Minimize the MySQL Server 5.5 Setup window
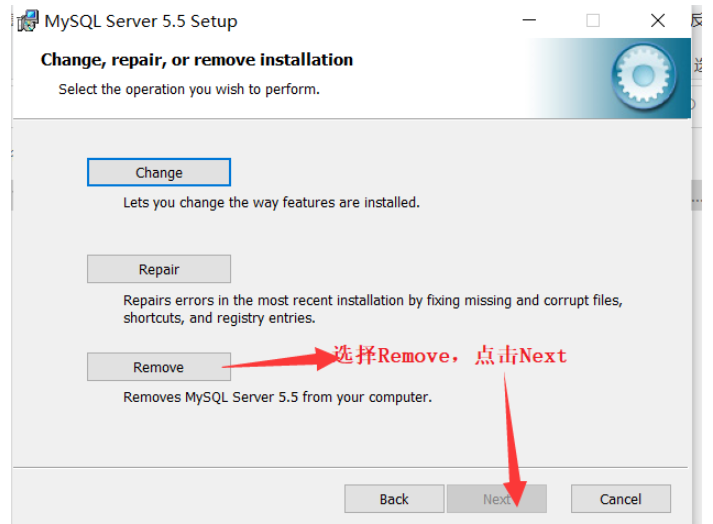713x524 pixels. click(528, 20)
